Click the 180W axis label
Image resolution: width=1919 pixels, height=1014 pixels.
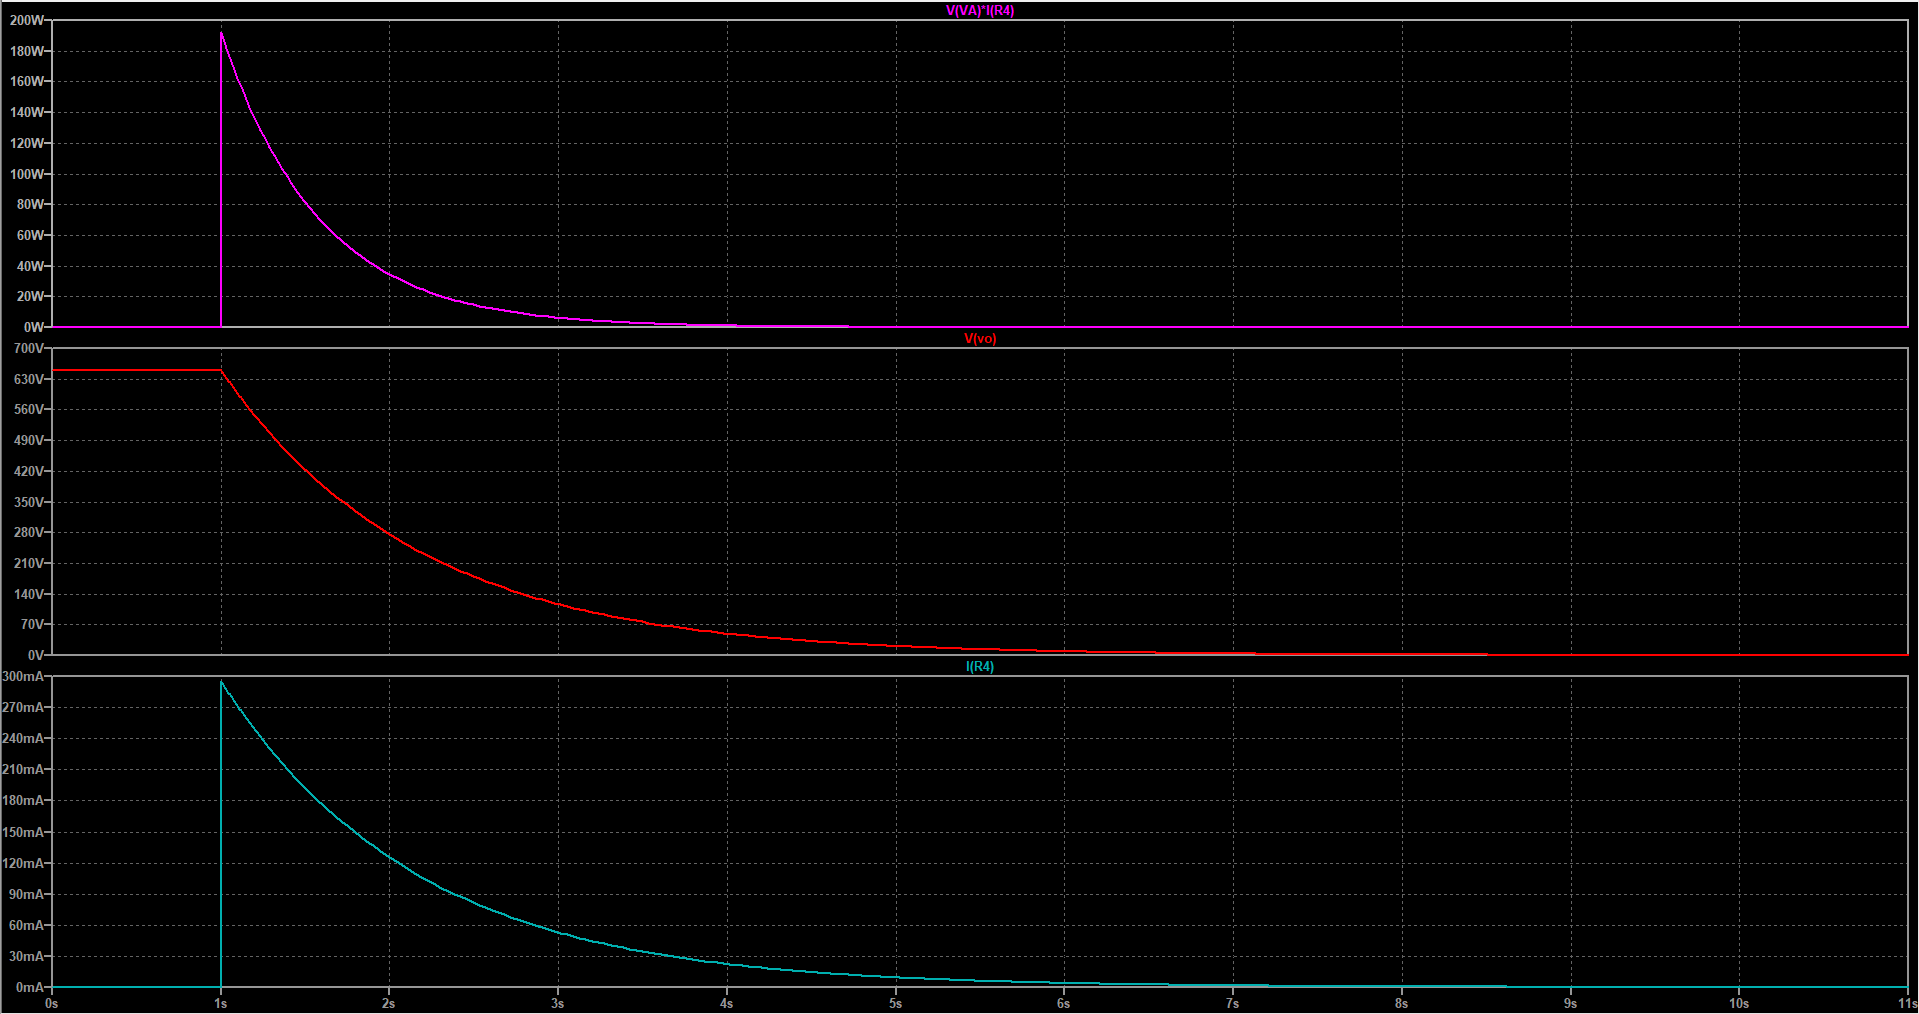click(x=27, y=51)
